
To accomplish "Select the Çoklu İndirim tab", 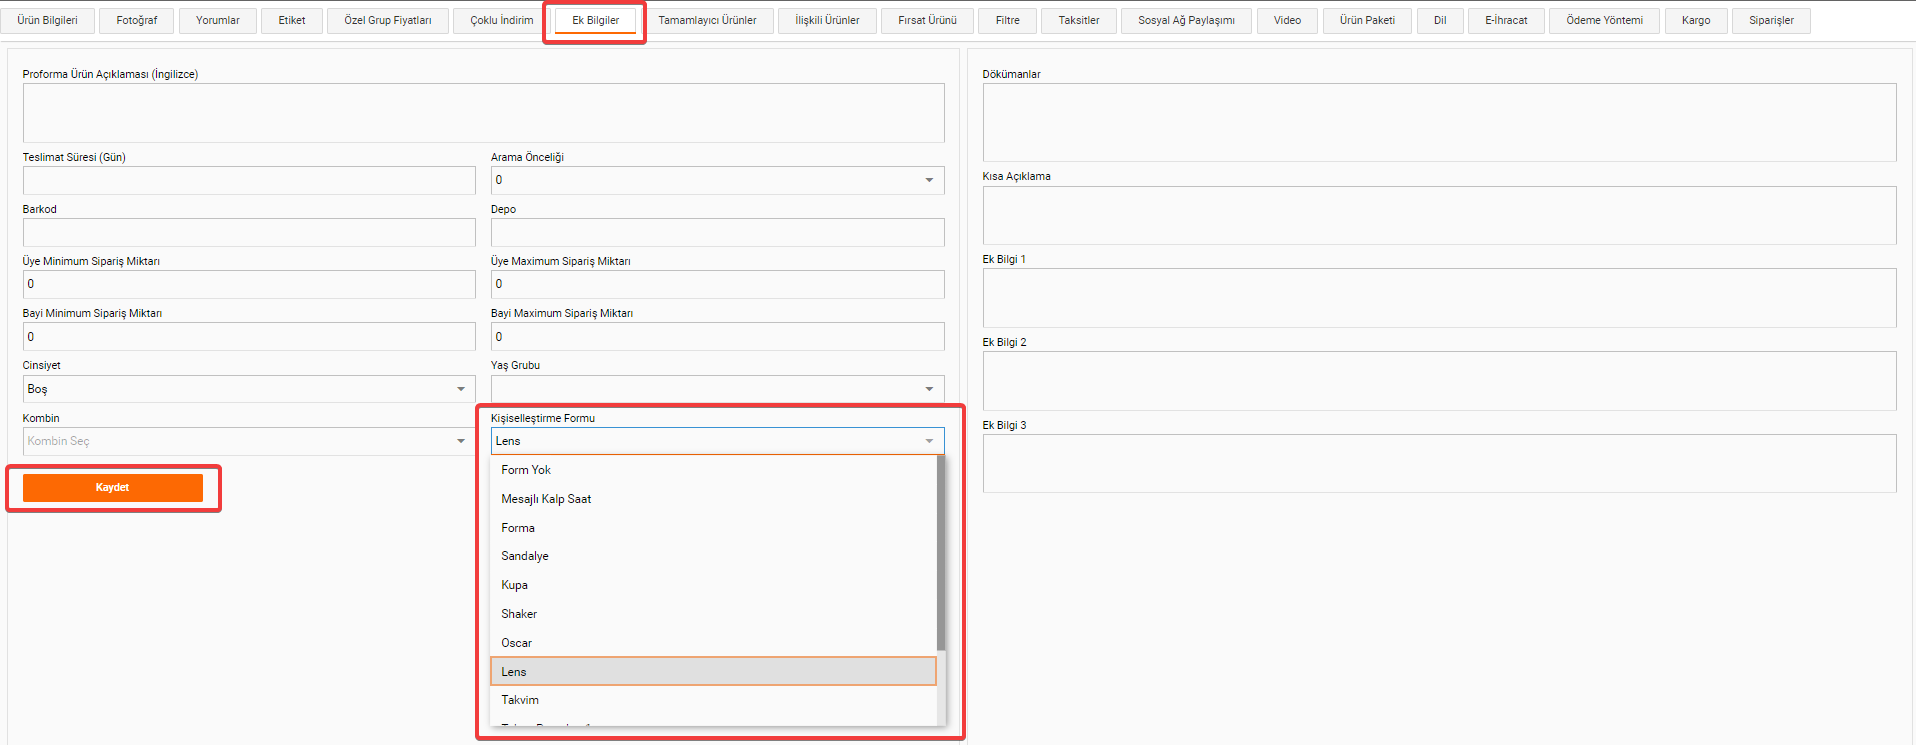I will point(501,20).
